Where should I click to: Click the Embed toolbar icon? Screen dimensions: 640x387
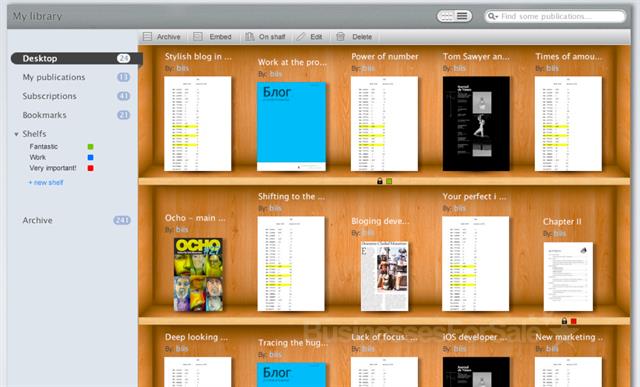(198, 37)
